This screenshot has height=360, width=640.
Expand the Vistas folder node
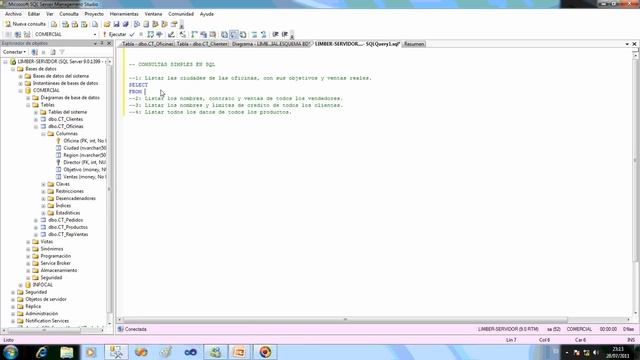click(x=28, y=242)
